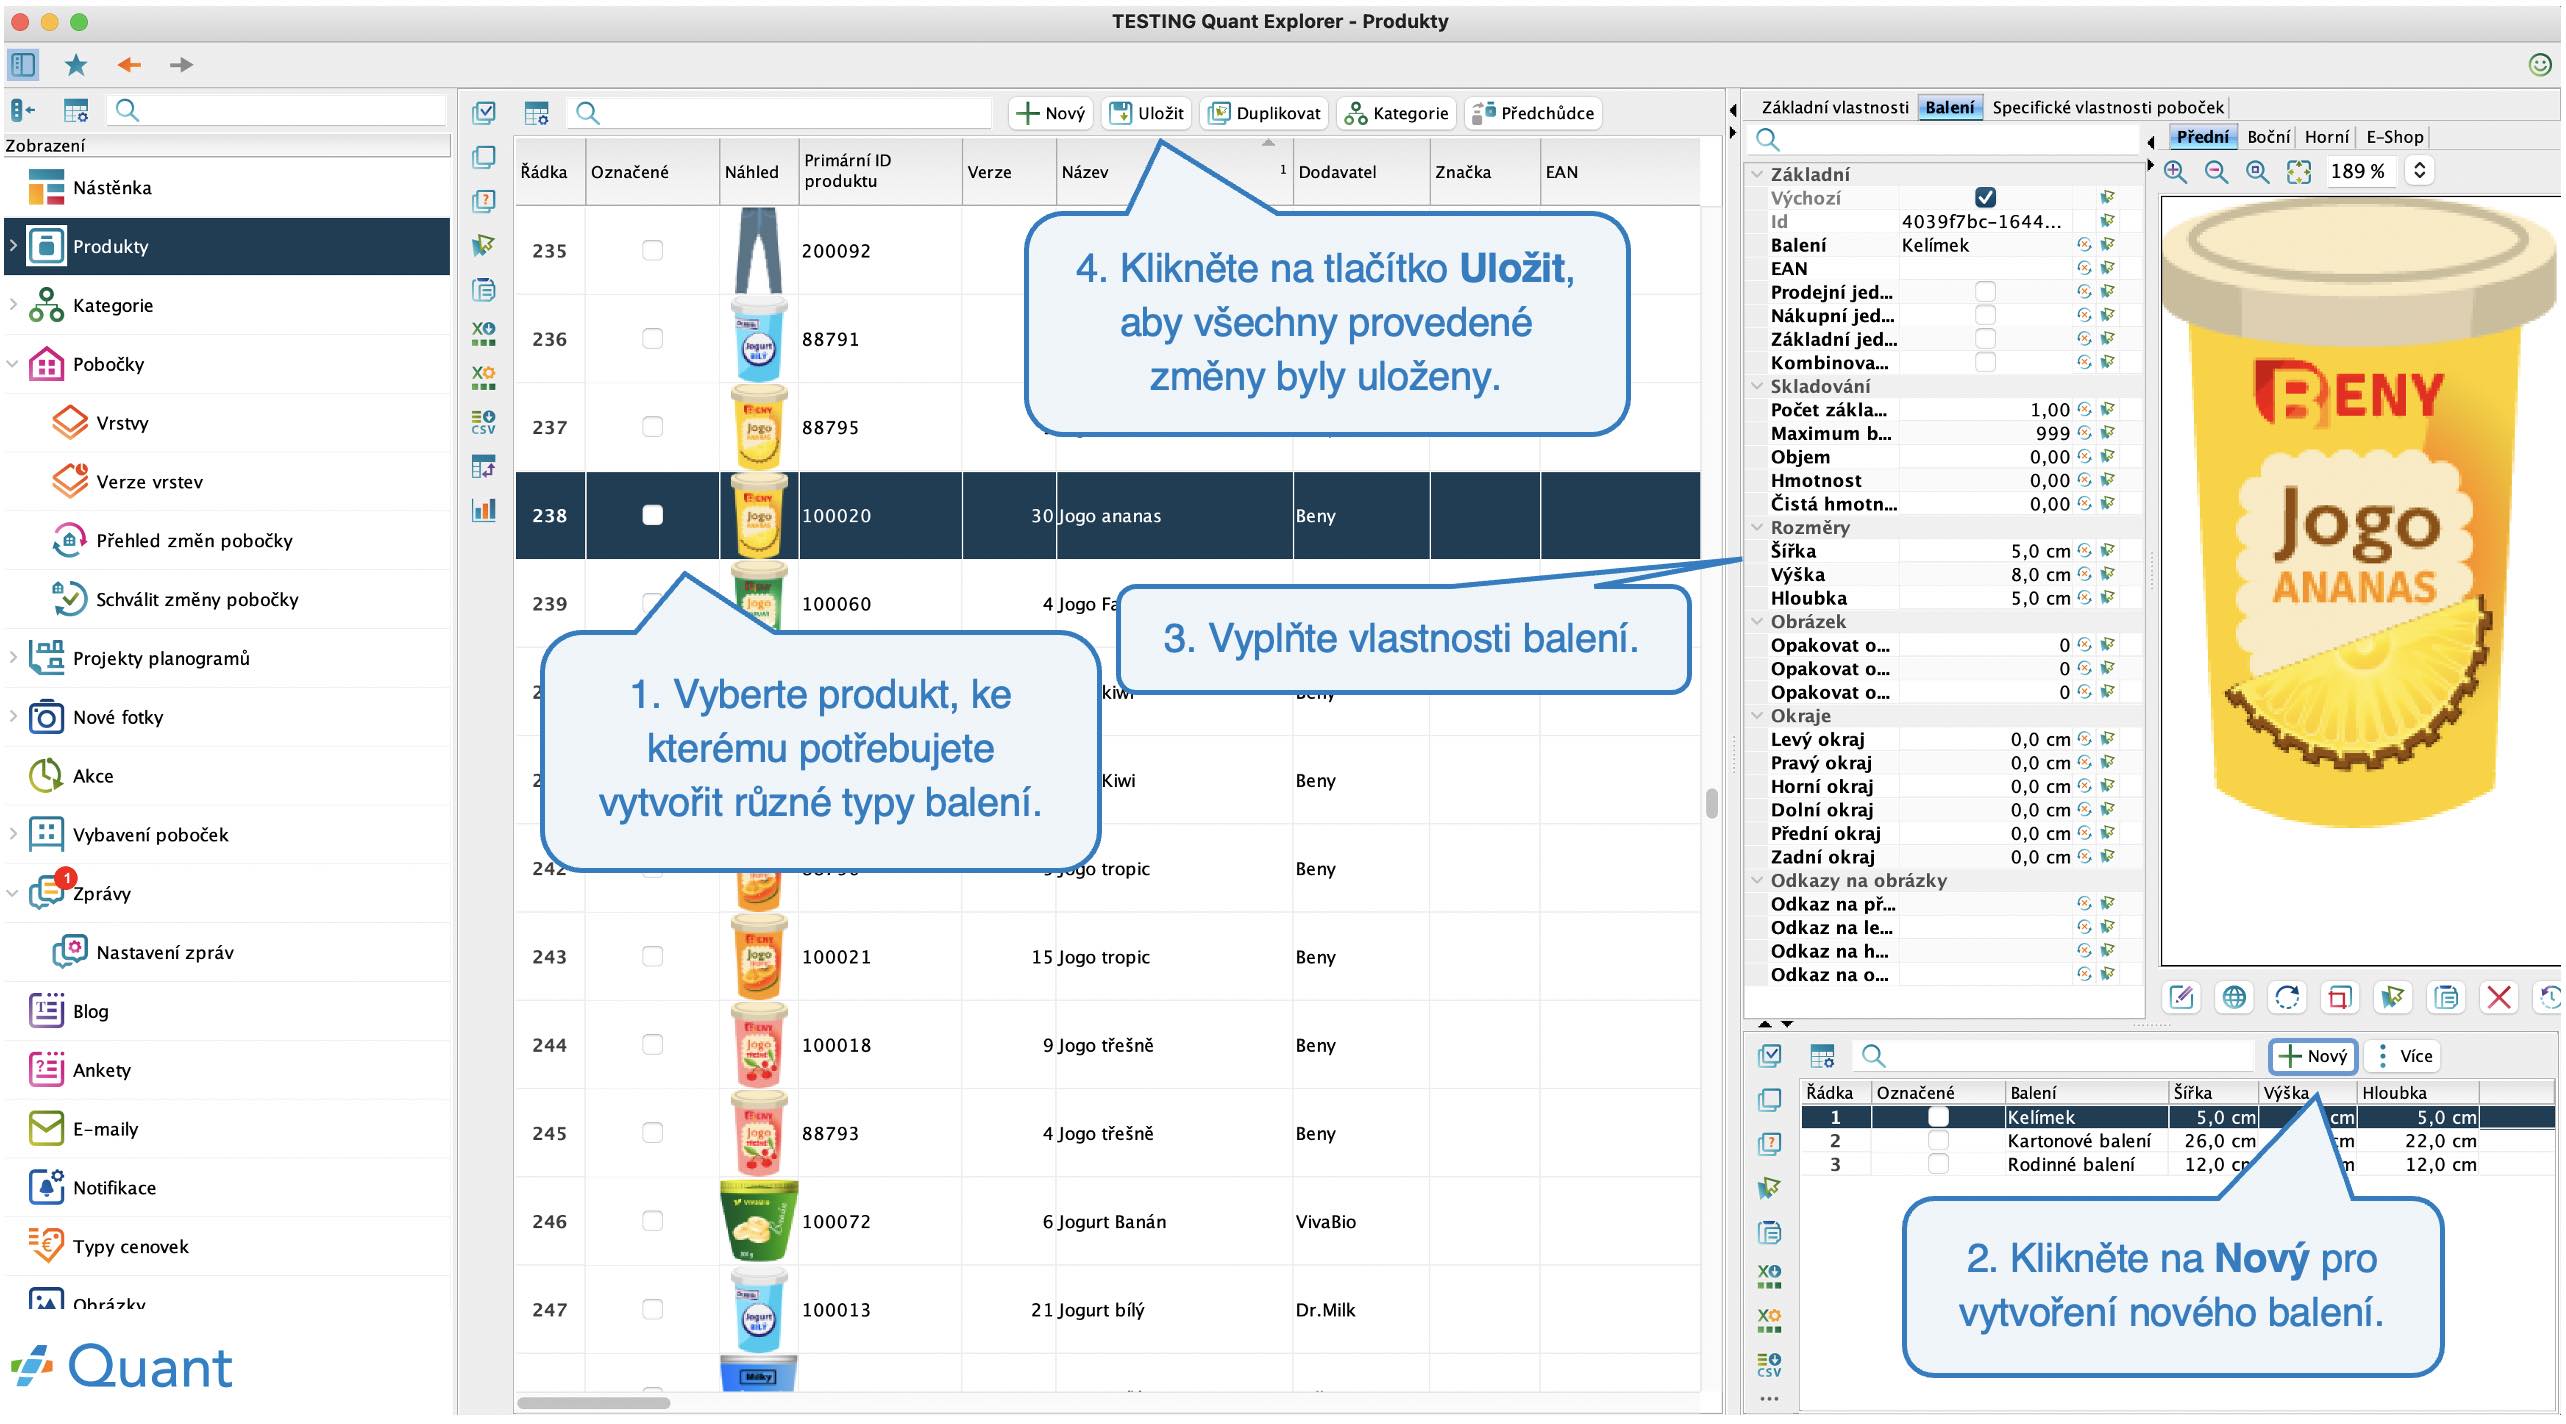The image size is (2566, 1424).
Task: Open E-maily section
Action: (105, 1129)
